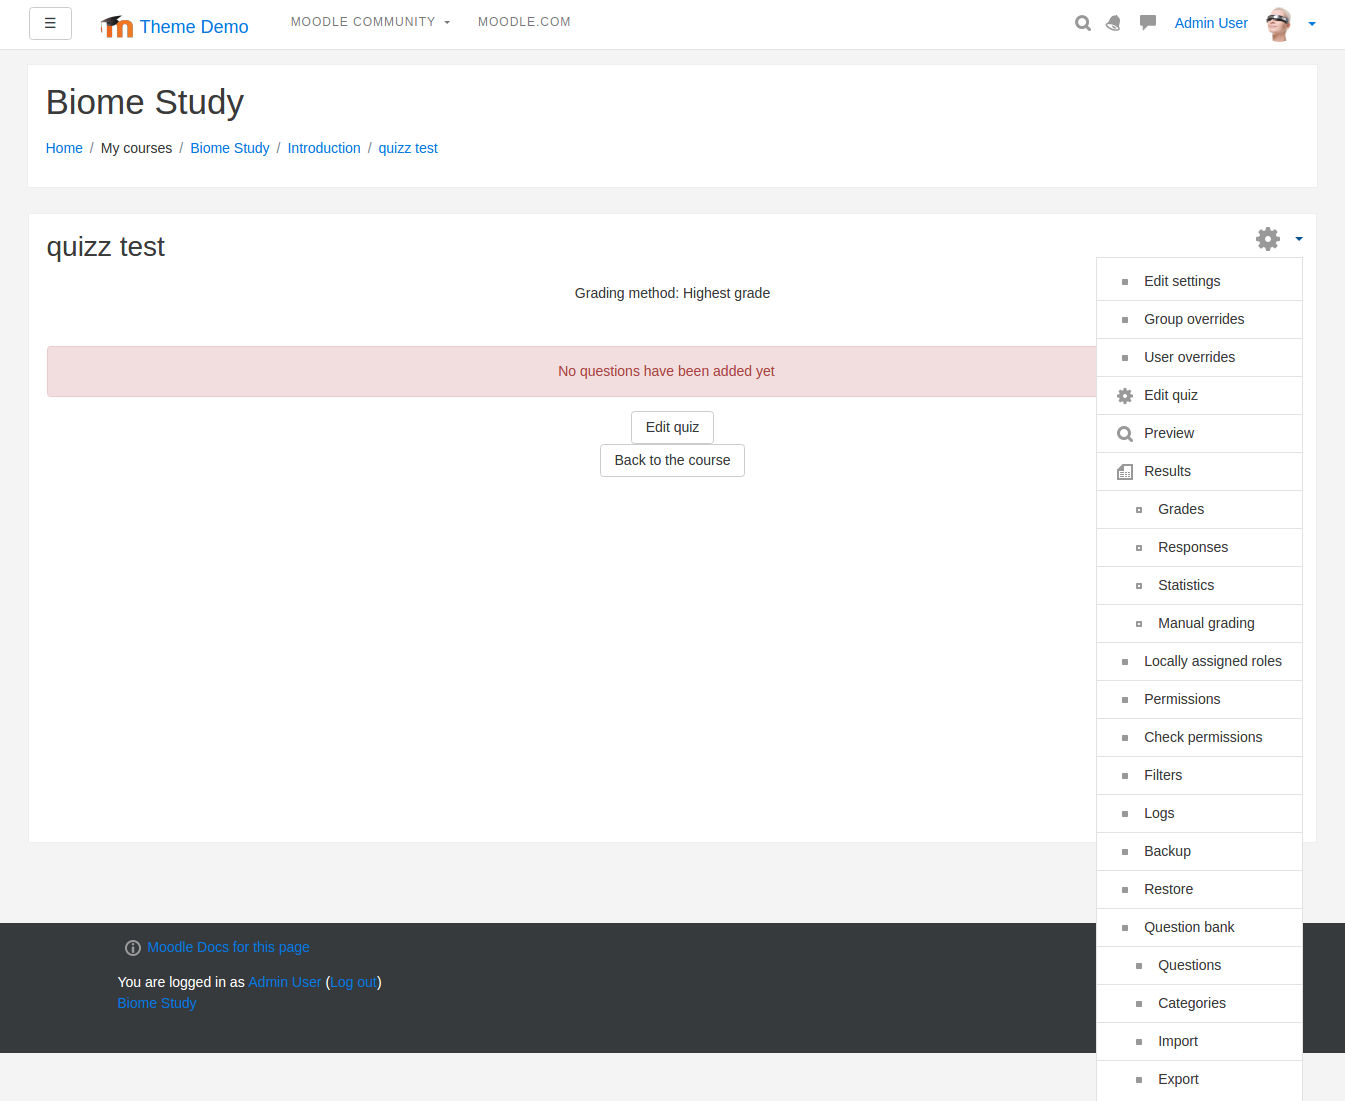
Task: Click Admin User link in footer
Action: click(285, 982)
